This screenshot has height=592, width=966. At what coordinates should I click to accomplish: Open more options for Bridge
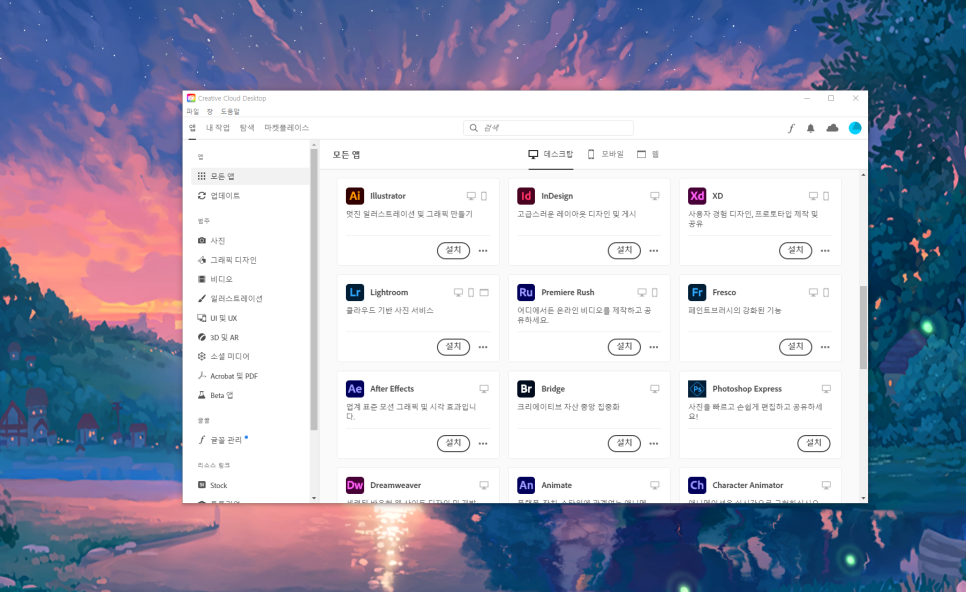(x=654, y=444)
